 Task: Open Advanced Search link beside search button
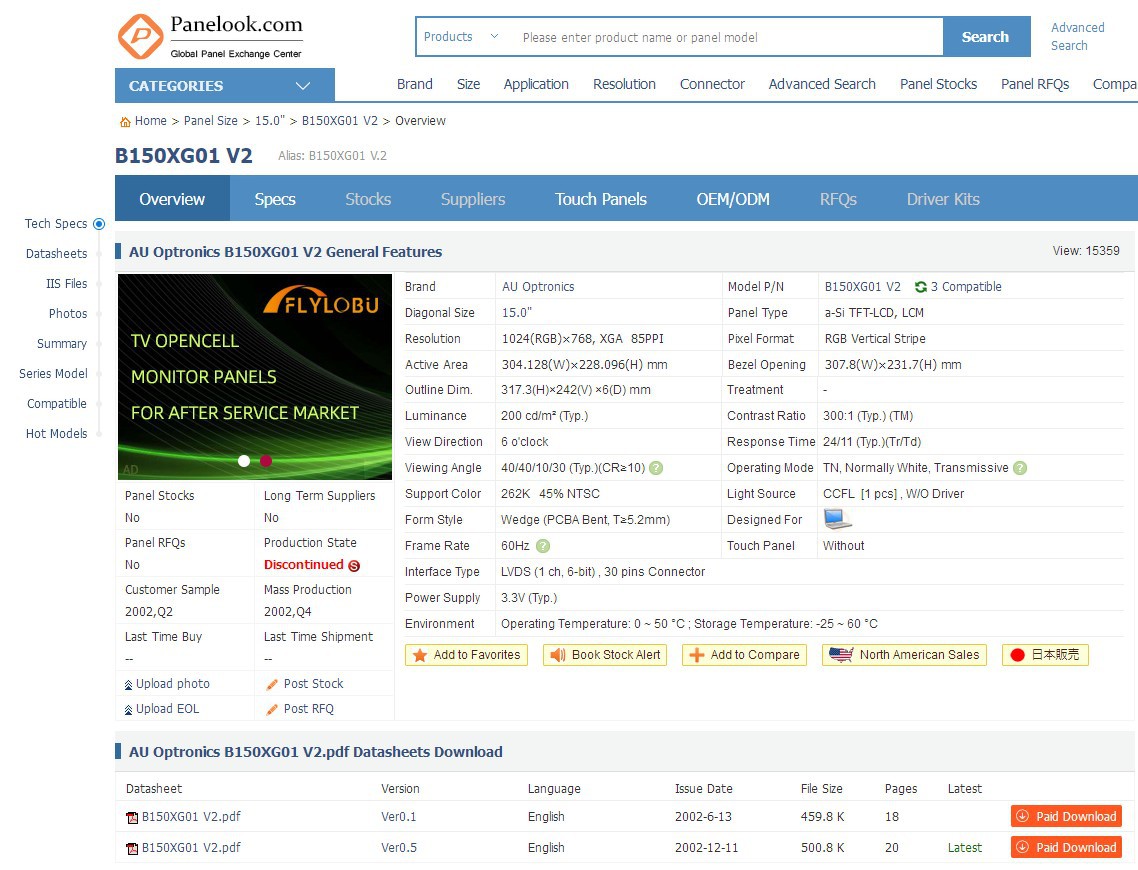1078,36
